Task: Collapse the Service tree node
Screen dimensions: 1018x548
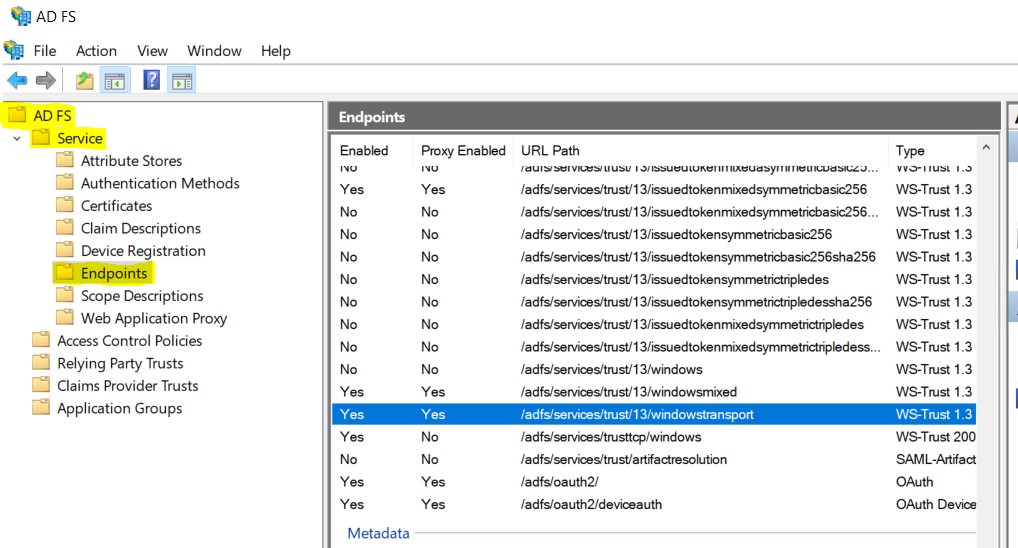Action: click(x=17, y=138)
